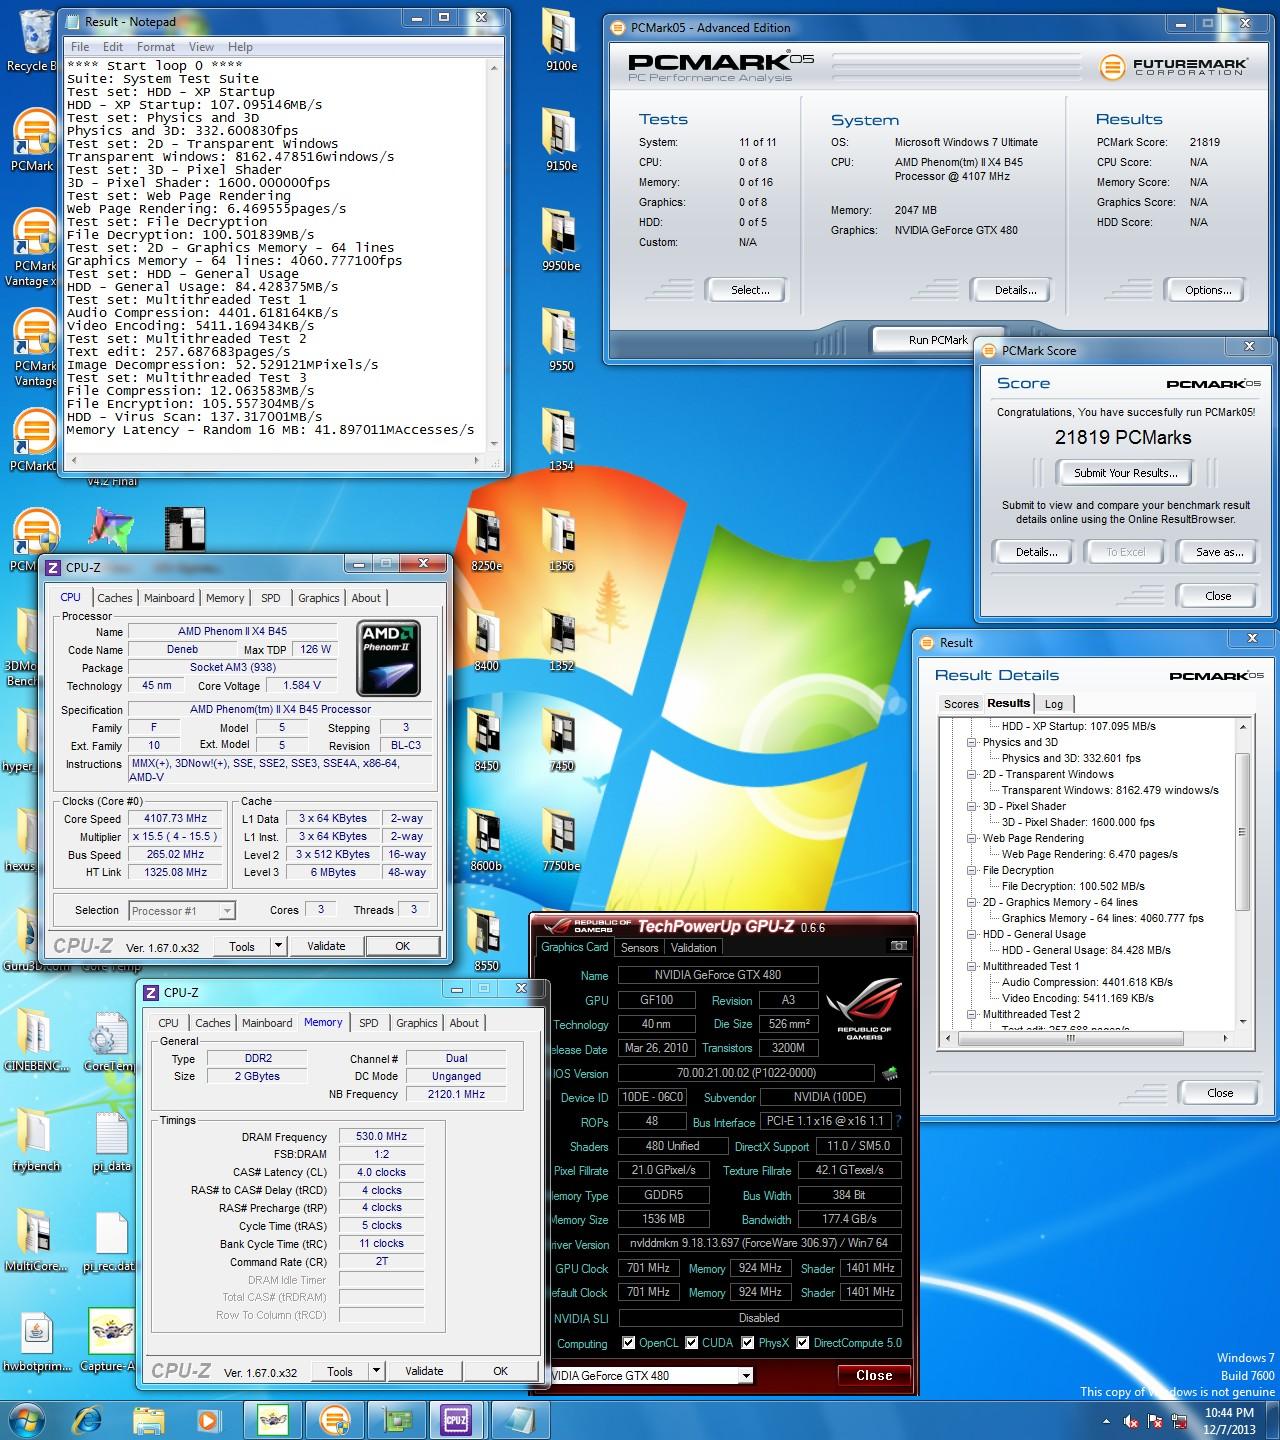Select the 9950be desktop folder

coord(561,242)
